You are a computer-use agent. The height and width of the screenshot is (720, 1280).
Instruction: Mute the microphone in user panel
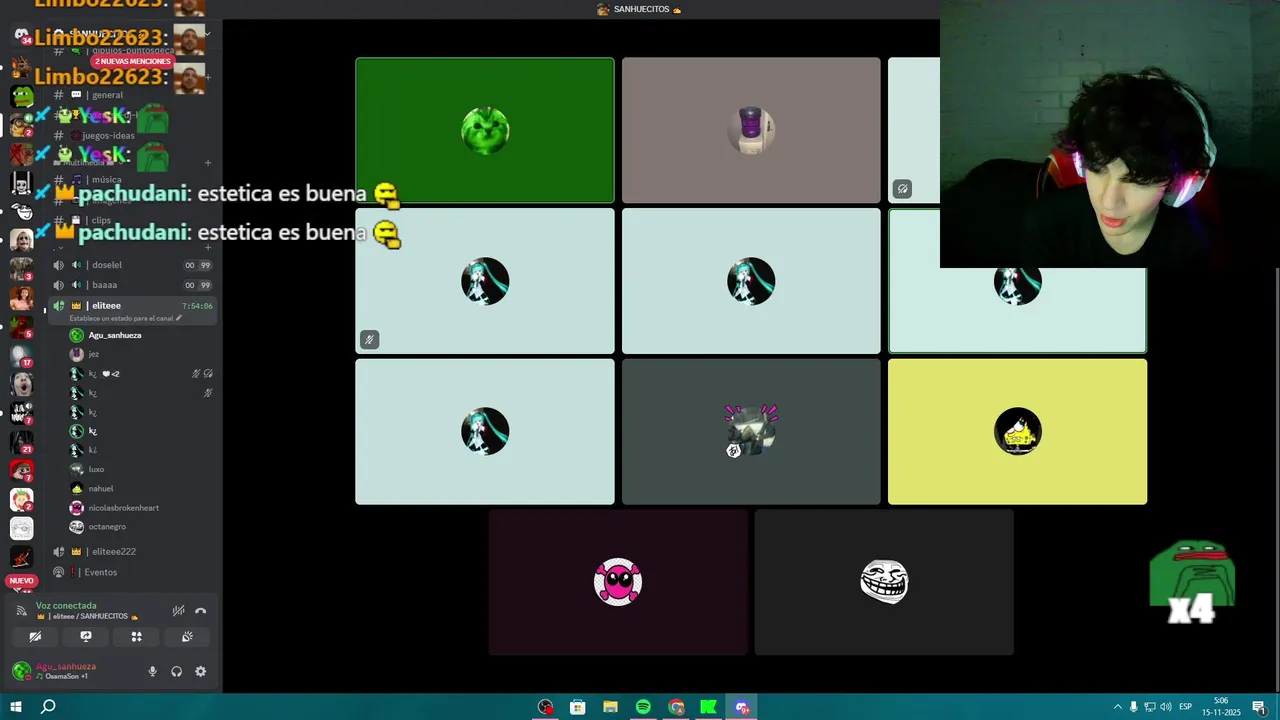pos(153,672)
